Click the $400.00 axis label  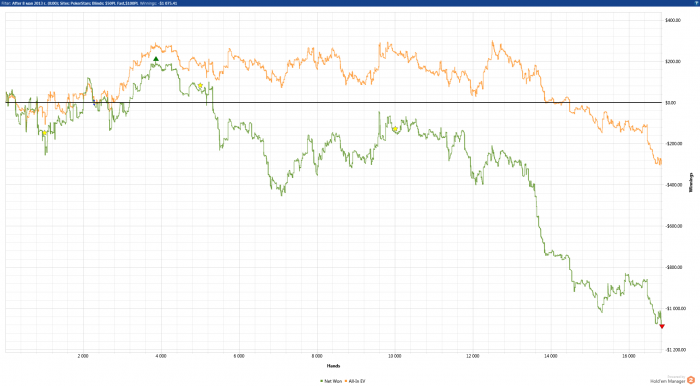tap(673, 21)
